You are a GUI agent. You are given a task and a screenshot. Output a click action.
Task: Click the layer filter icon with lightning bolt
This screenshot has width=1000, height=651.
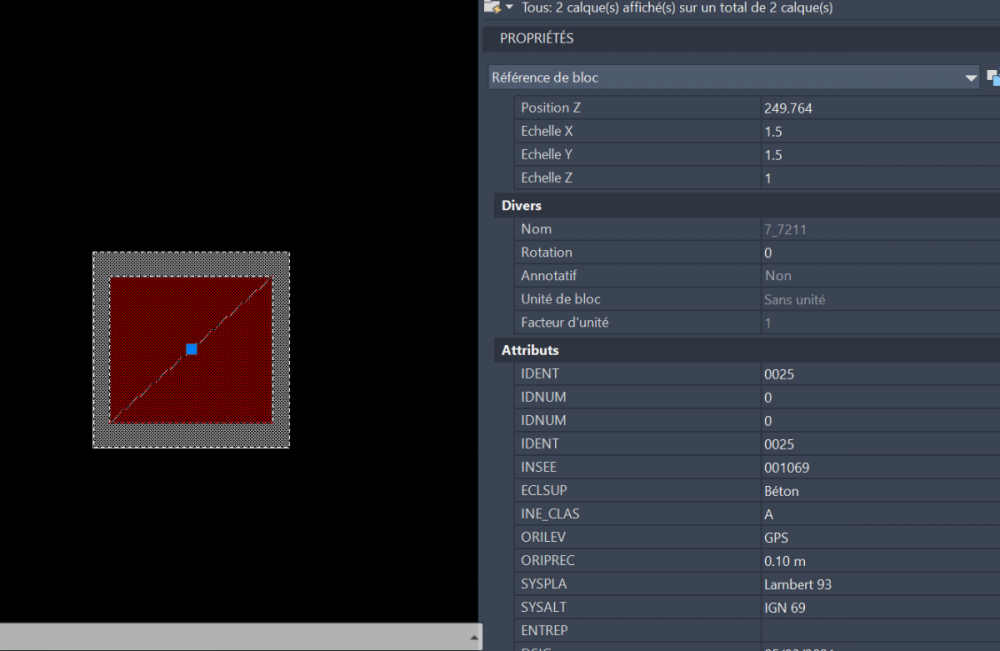pyautogui.click(x=492, y=7)
